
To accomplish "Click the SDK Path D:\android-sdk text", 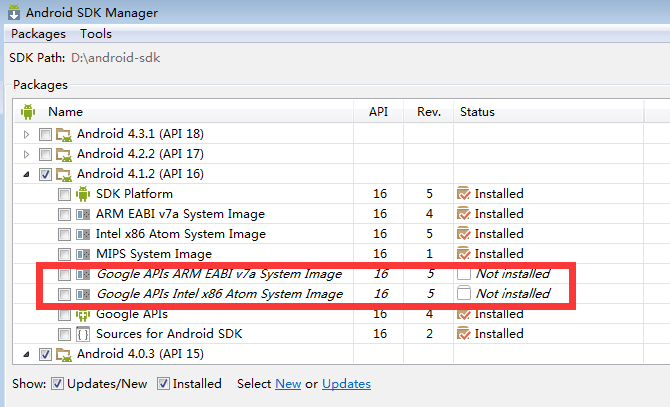I will tap(115, 58).
